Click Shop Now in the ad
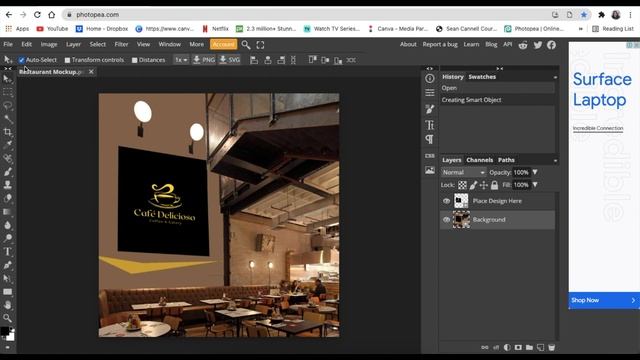640x360 pixels. (x=603, y=300)
